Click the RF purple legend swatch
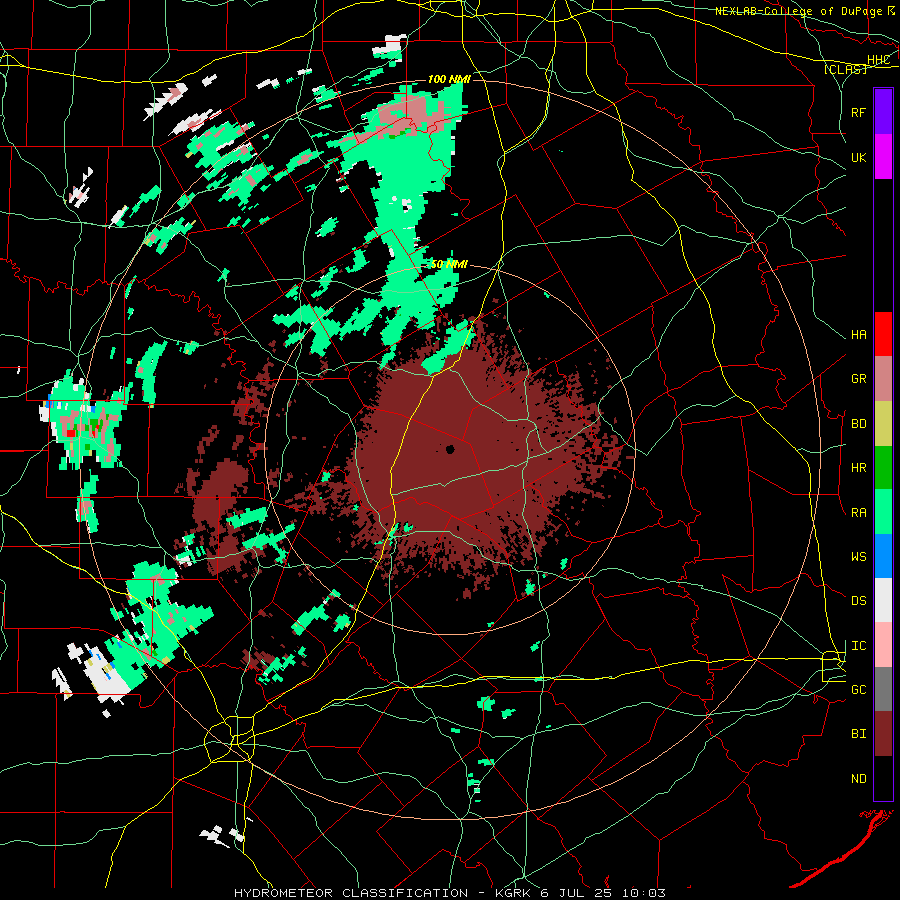Image resolution: width=900 pixels, height=900 pixels. tap(883, 112)
